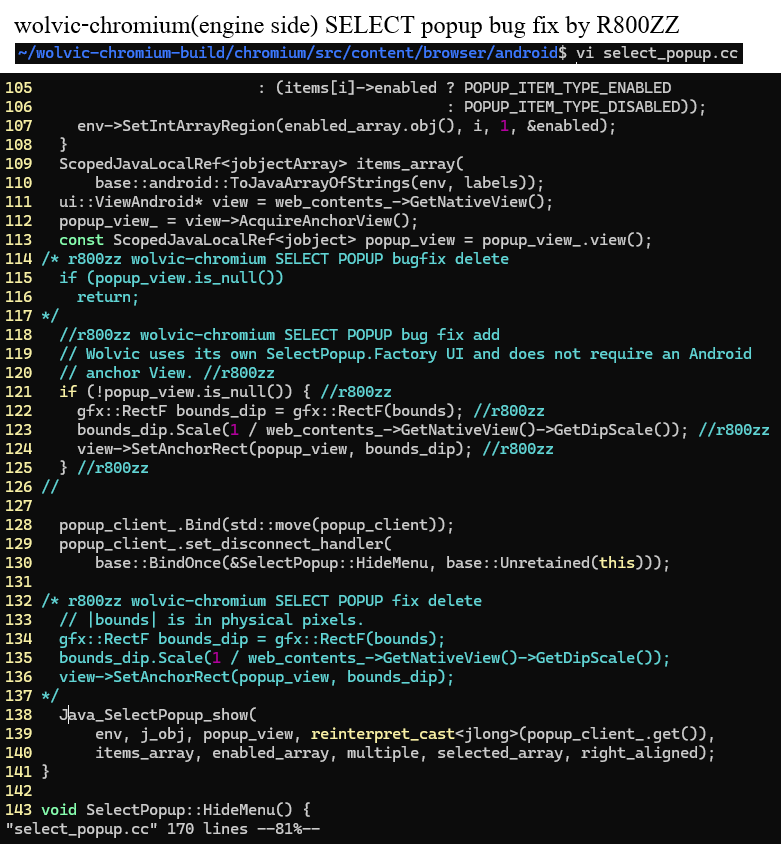Click line 121 if (!popup_view.is_null())
781x844 pixels.
pos(225,392)
